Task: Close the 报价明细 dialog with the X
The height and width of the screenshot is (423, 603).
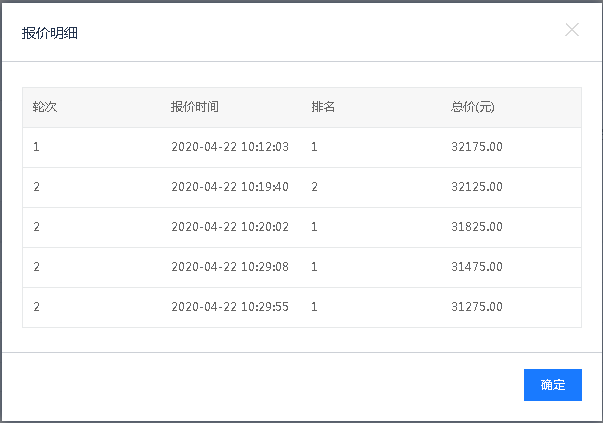Action: point(572,30)
